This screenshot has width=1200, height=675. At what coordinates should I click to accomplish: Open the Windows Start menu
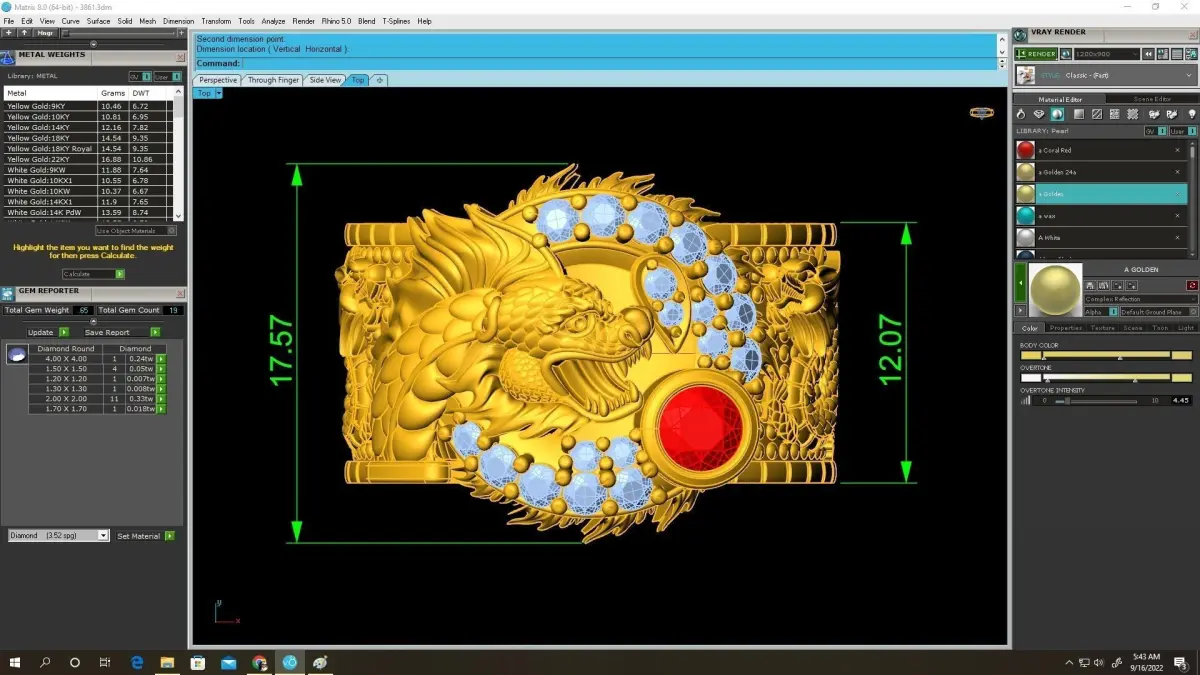15,662
